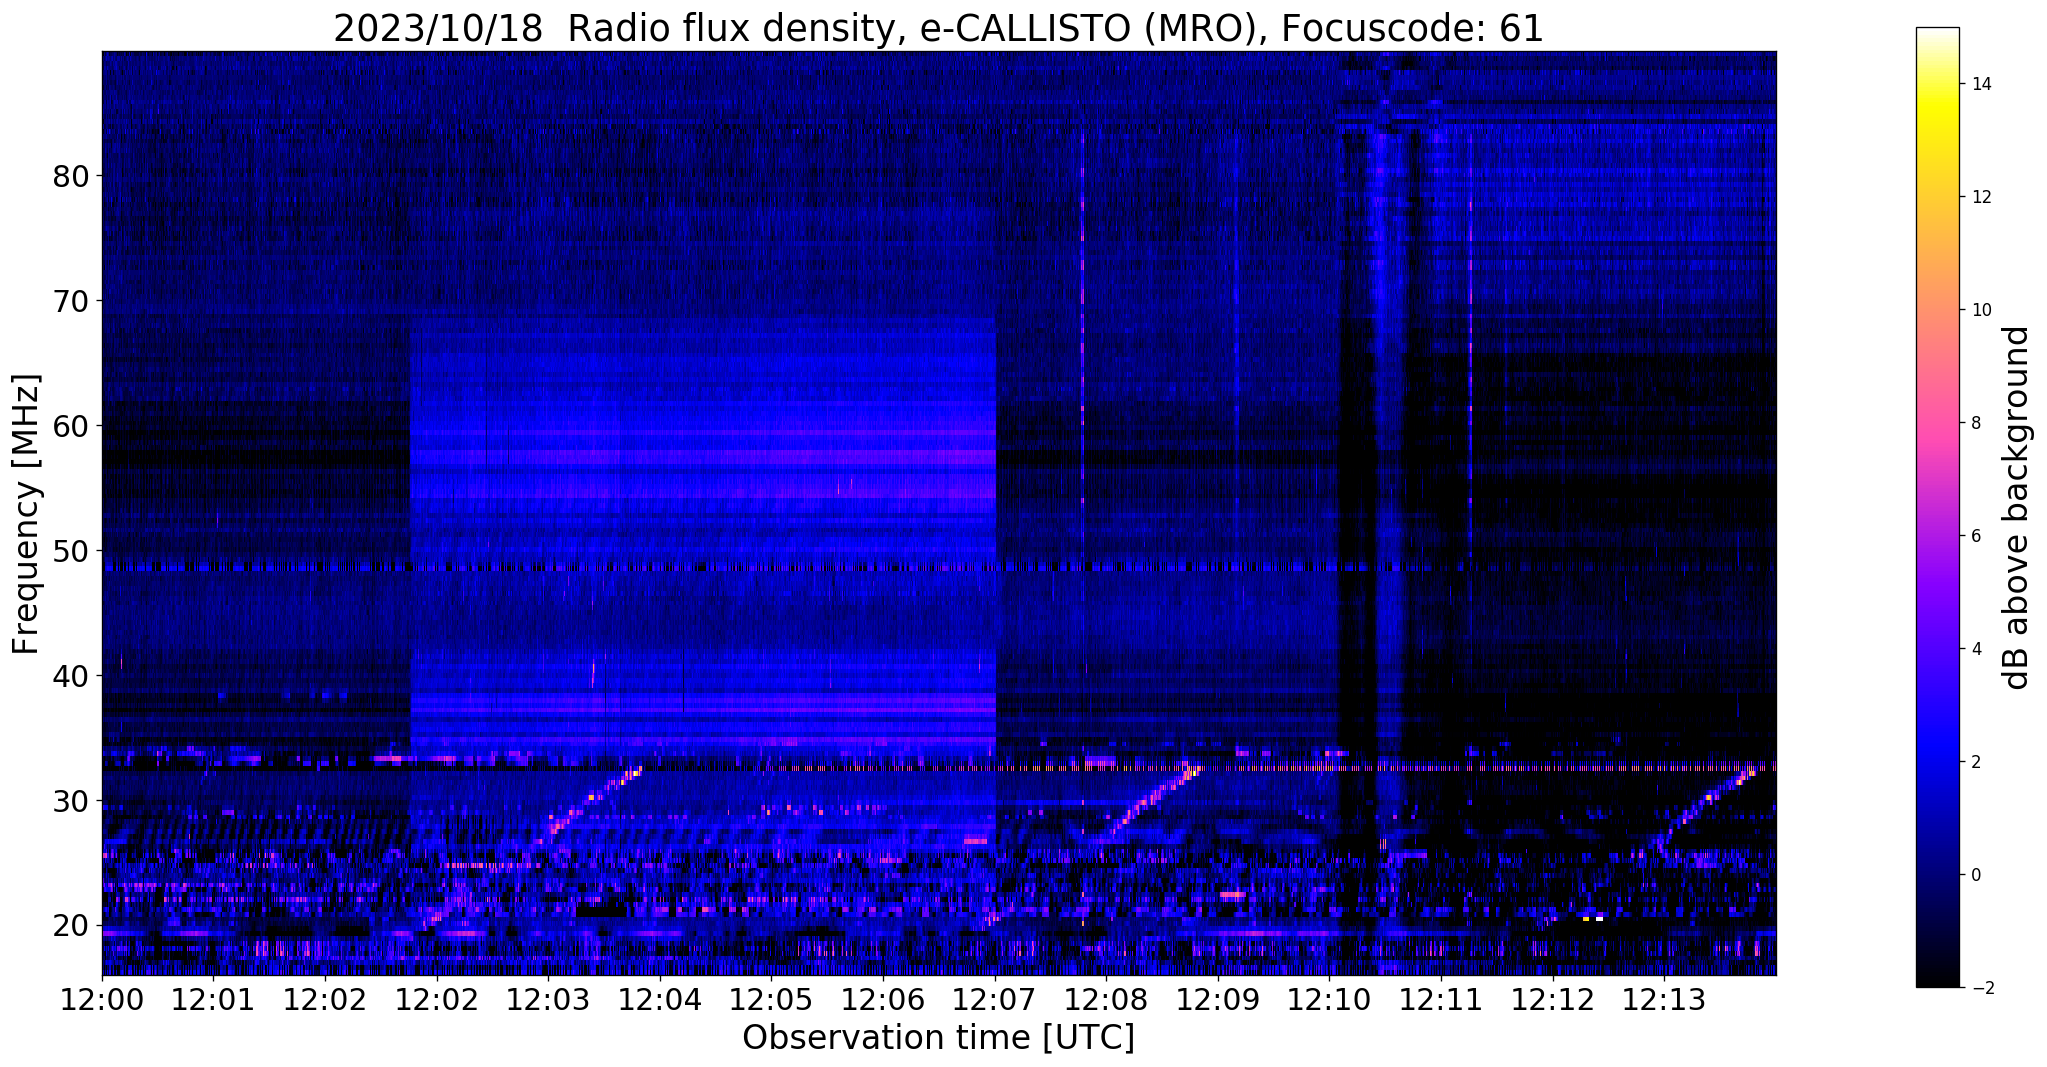Viewport: 2047px width, 1067px height.
Task: Click the time tick label 12:08
Action: [1105, 999]
